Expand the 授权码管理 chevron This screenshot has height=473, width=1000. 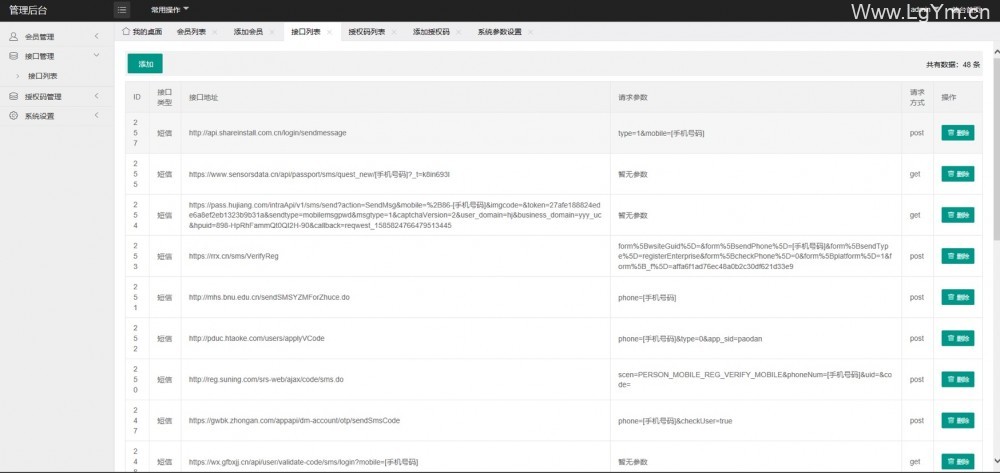[x=96, y=96]
